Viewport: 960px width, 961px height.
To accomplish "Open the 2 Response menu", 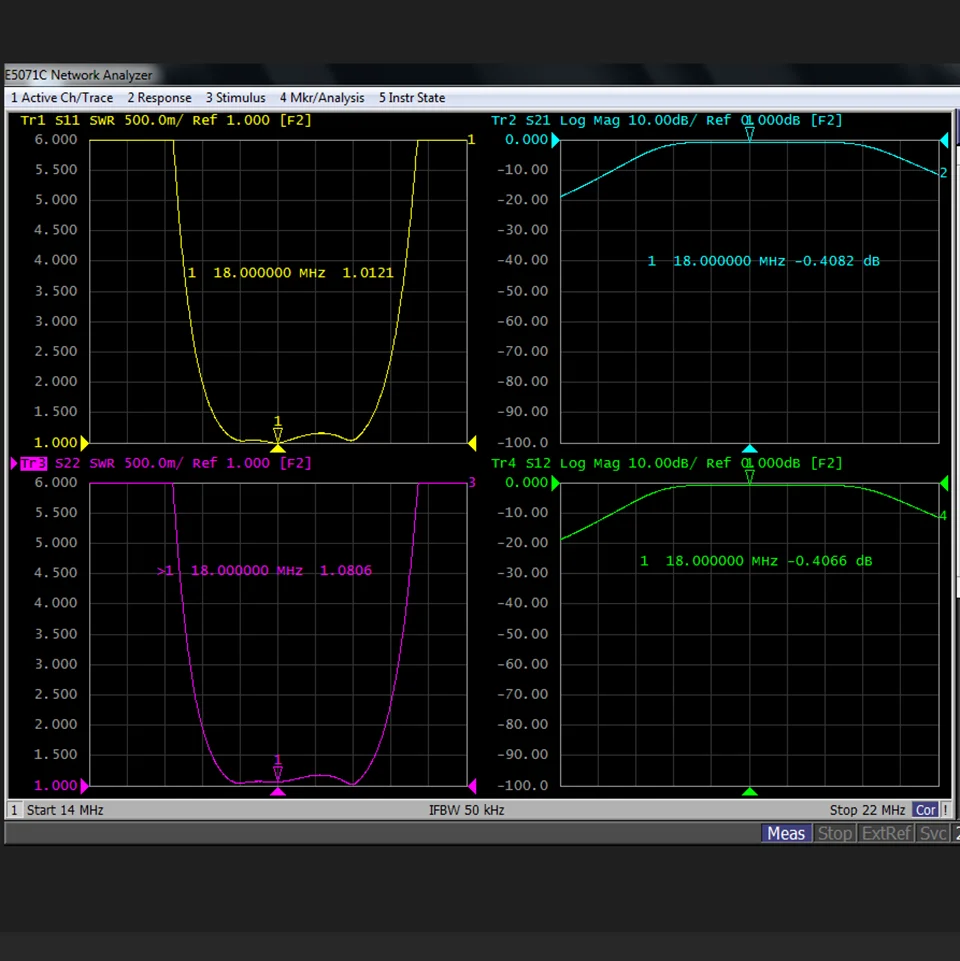I will [159, 98].
